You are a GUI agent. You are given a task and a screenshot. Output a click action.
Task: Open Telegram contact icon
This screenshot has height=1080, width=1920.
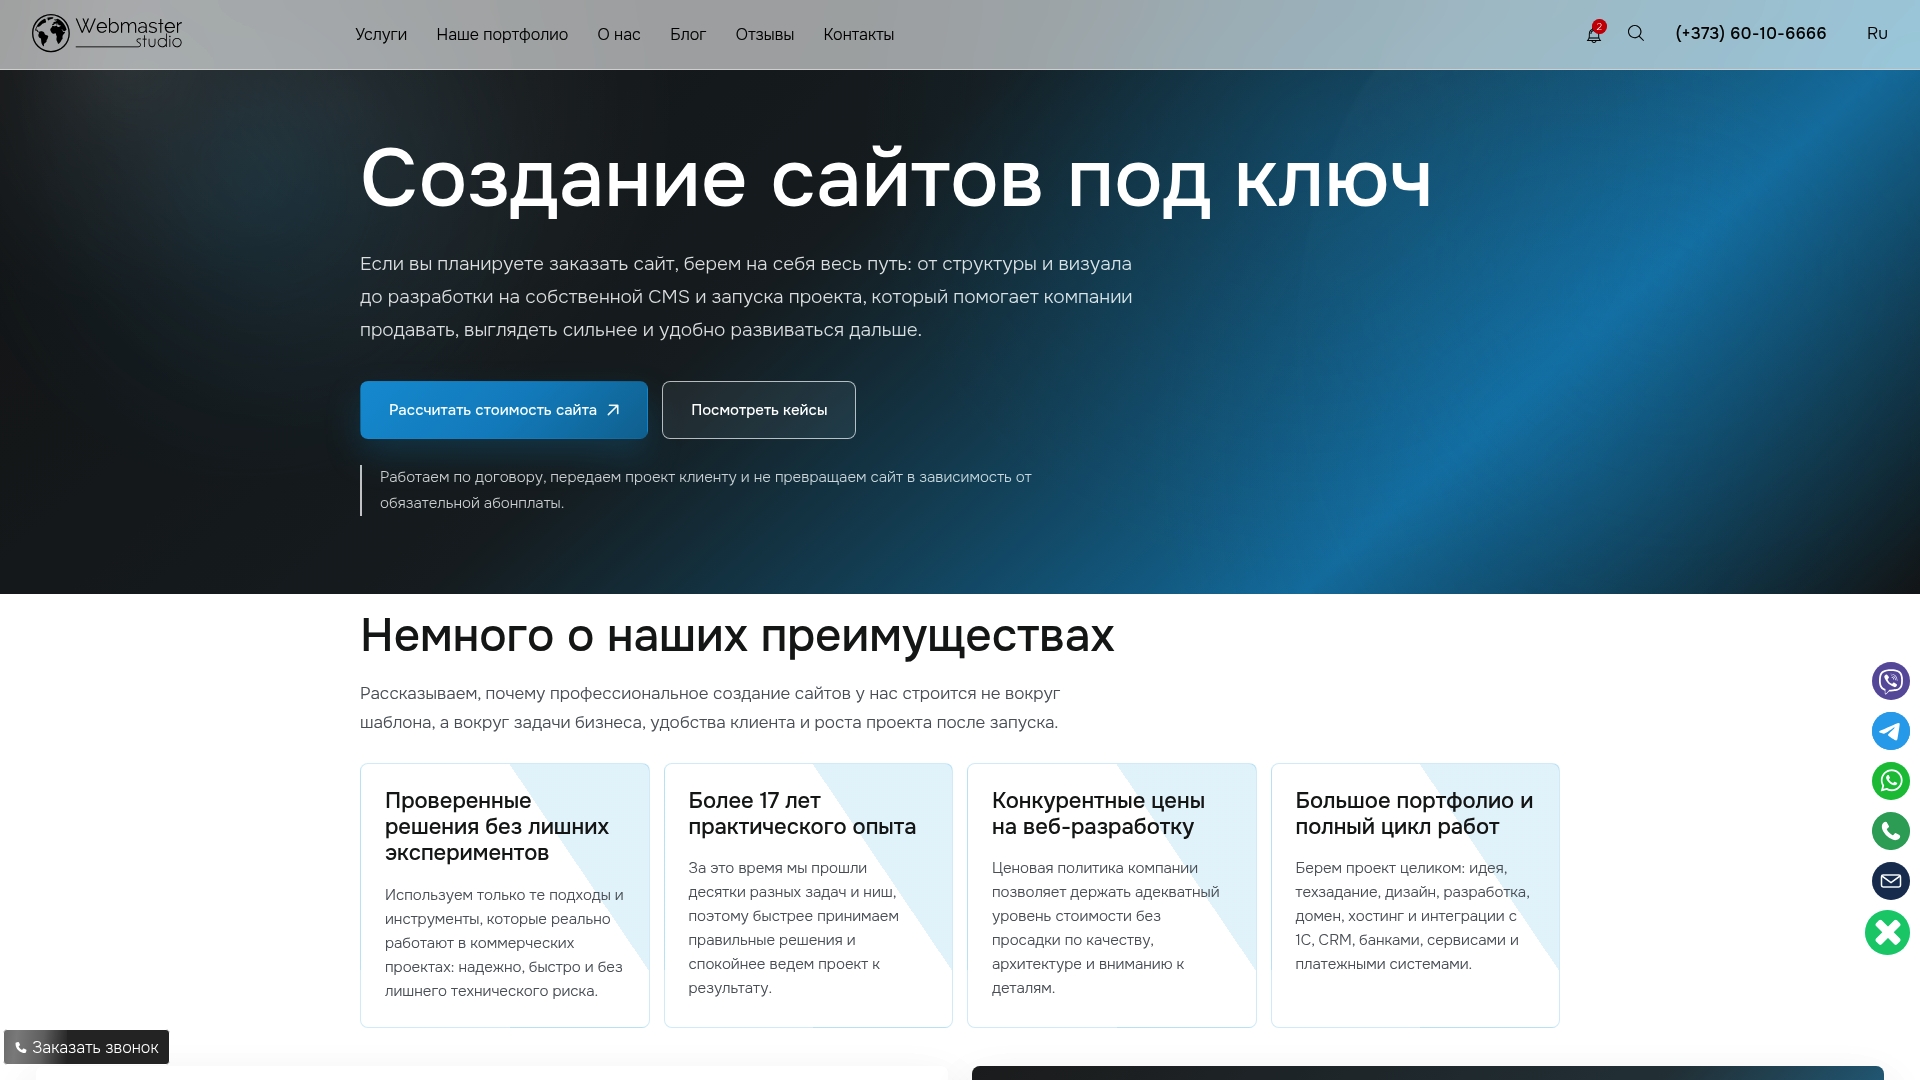(1889, 731)
